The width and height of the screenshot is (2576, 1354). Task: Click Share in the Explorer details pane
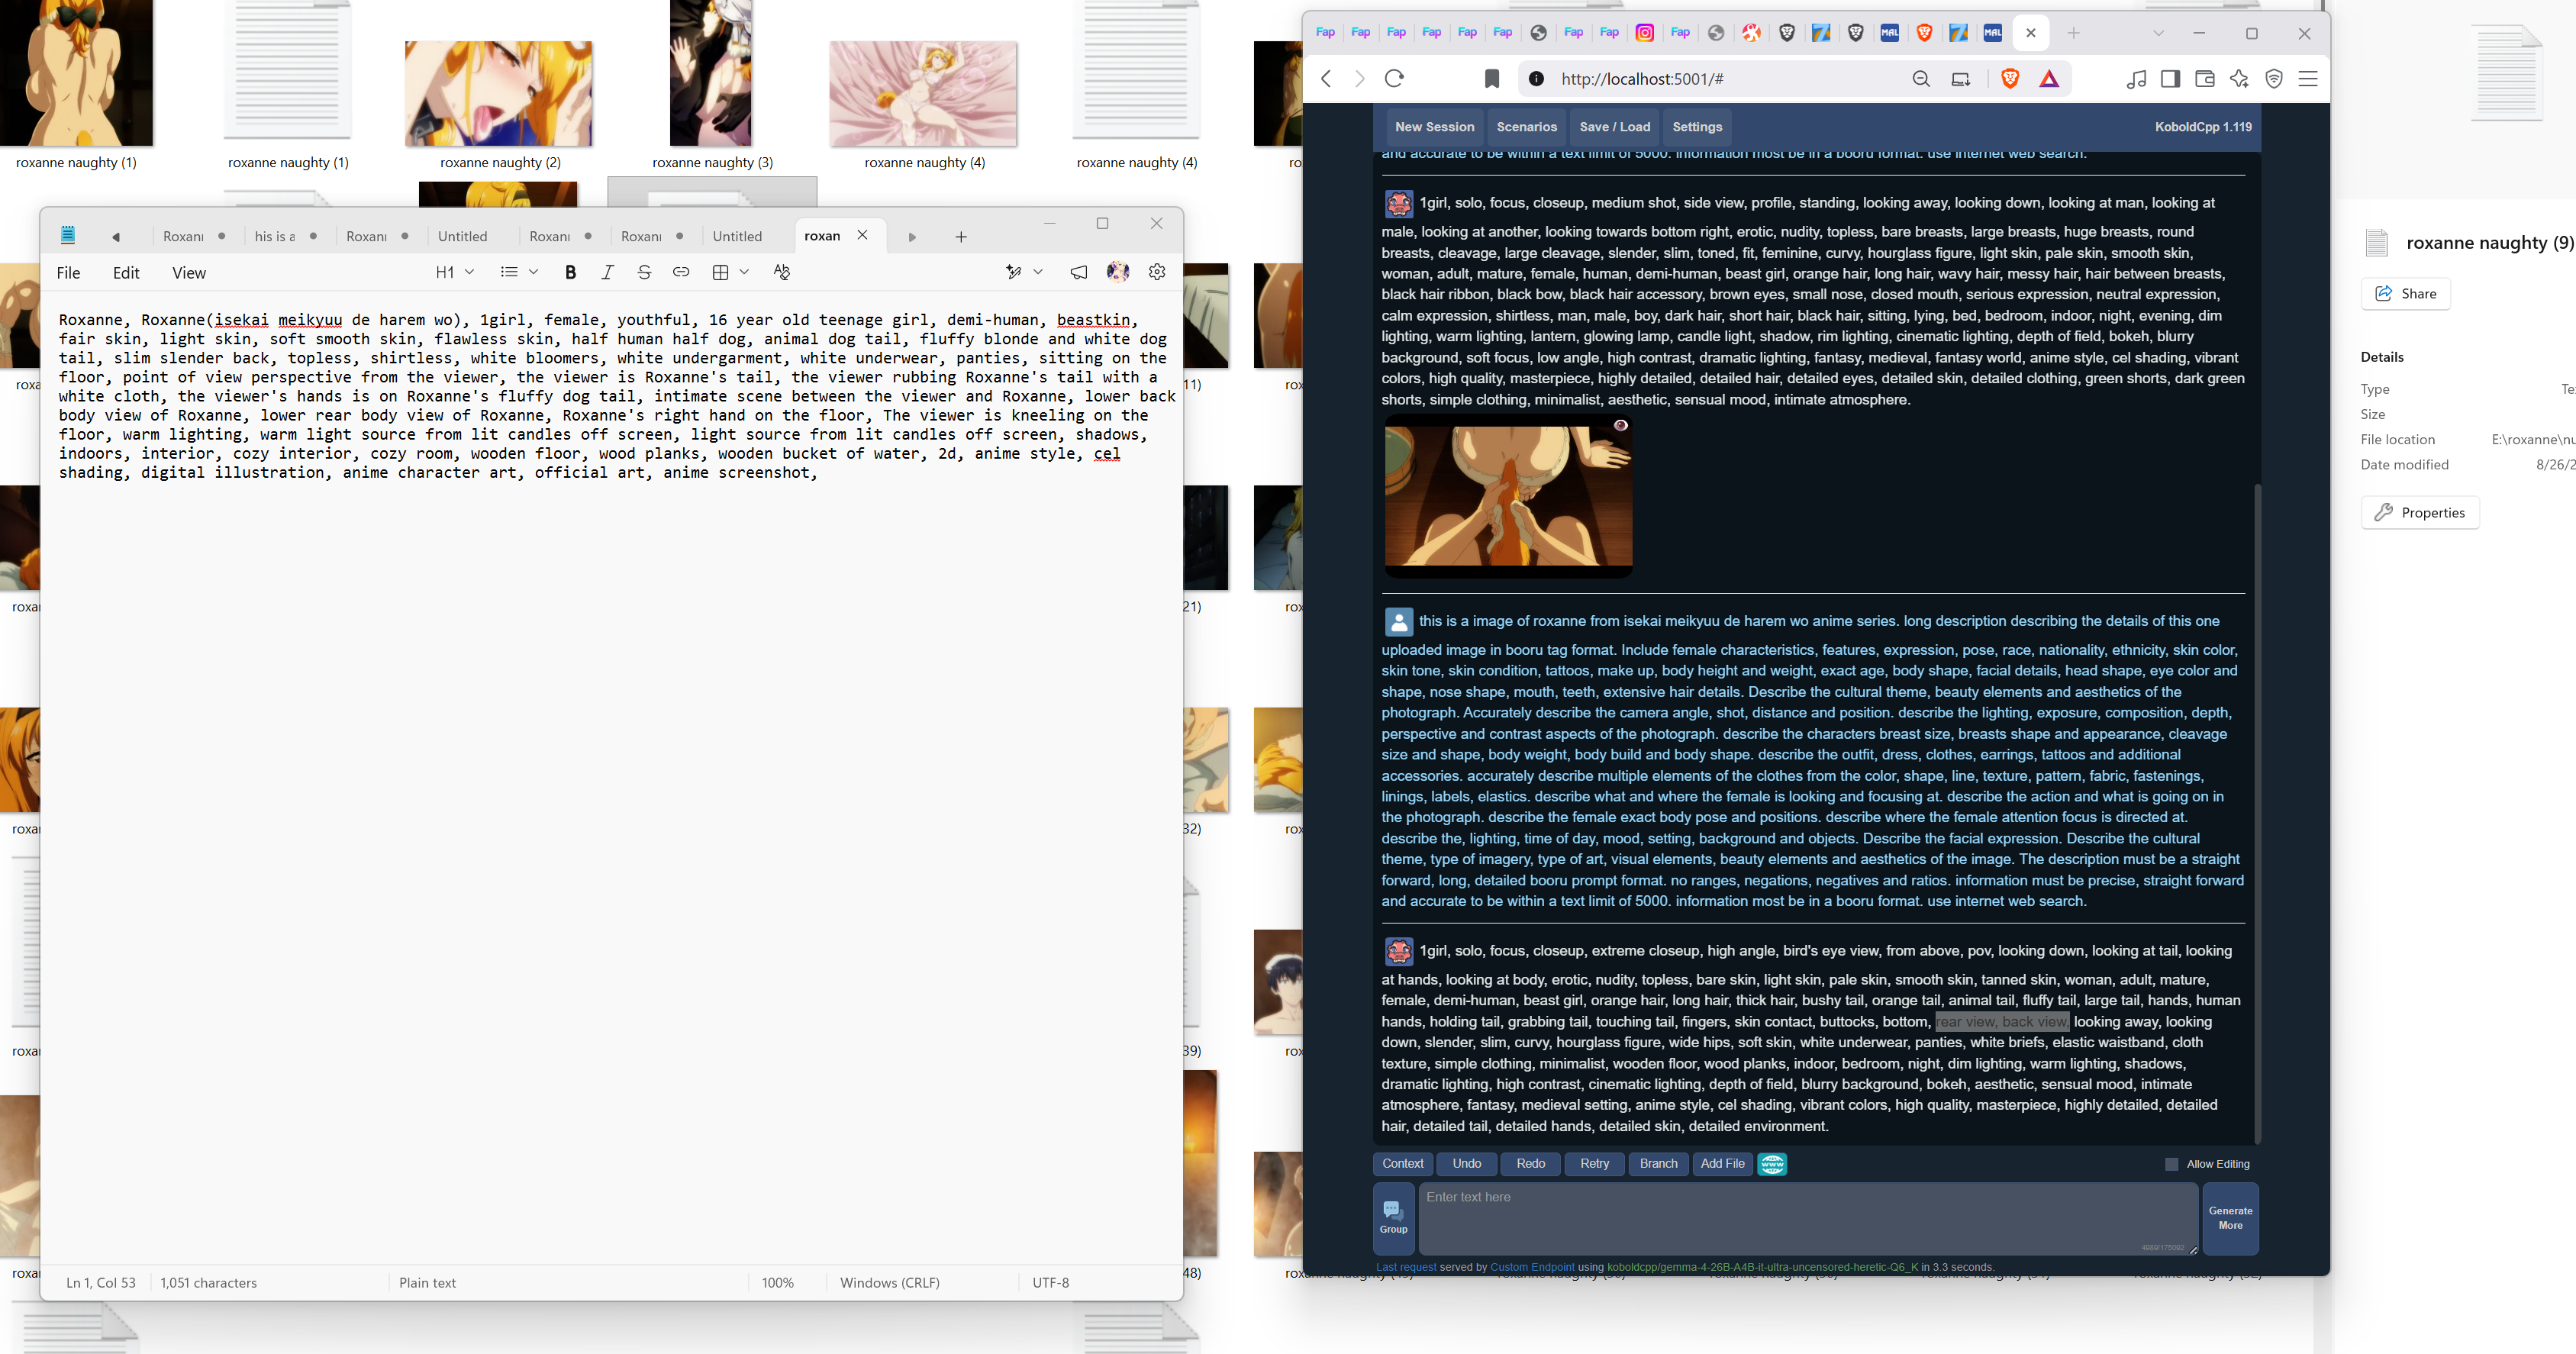coord(2406,293)
